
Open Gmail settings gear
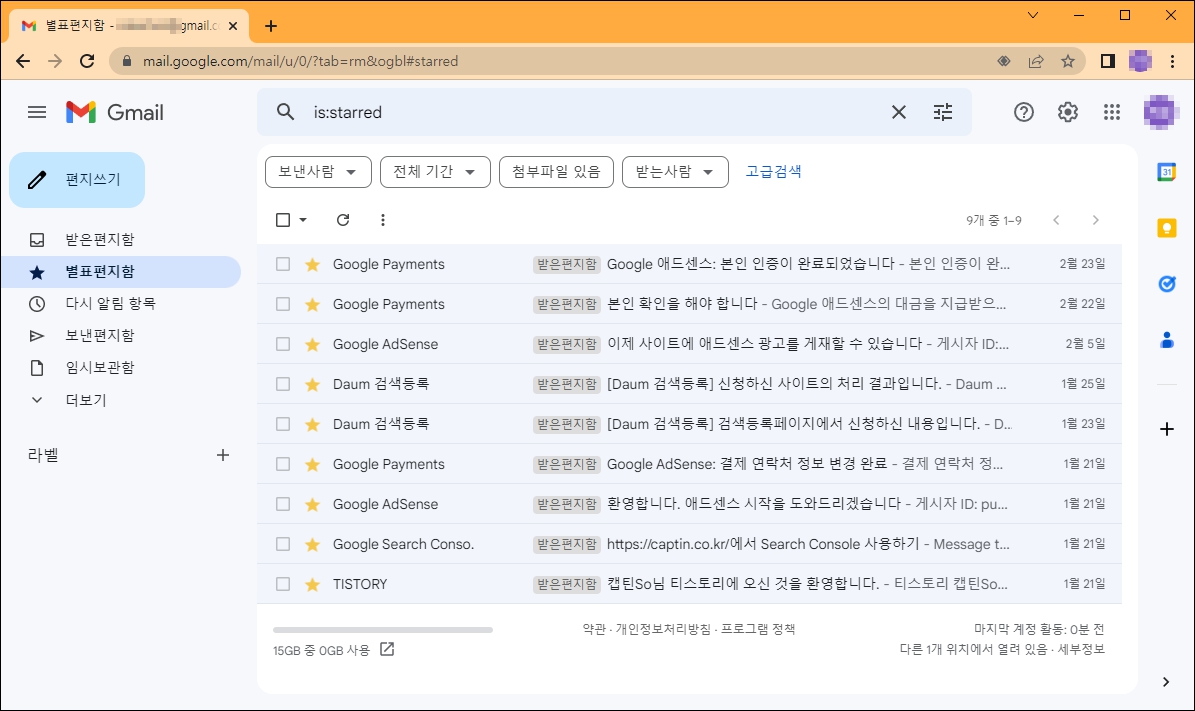coord(1068,112)
